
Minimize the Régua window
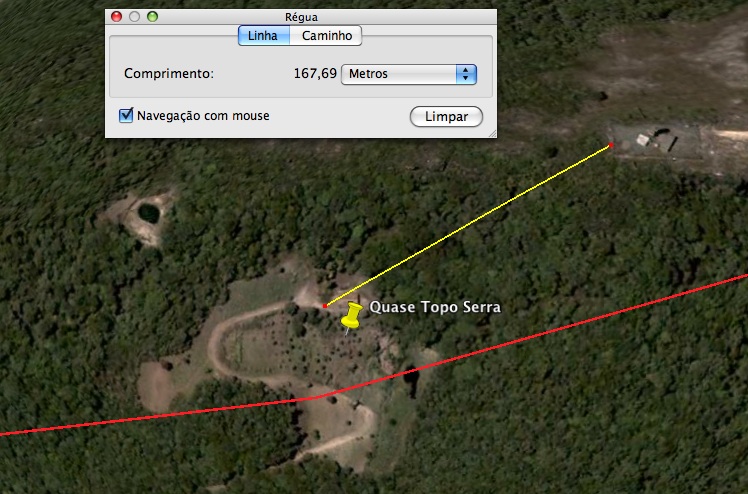click(135, 17)
